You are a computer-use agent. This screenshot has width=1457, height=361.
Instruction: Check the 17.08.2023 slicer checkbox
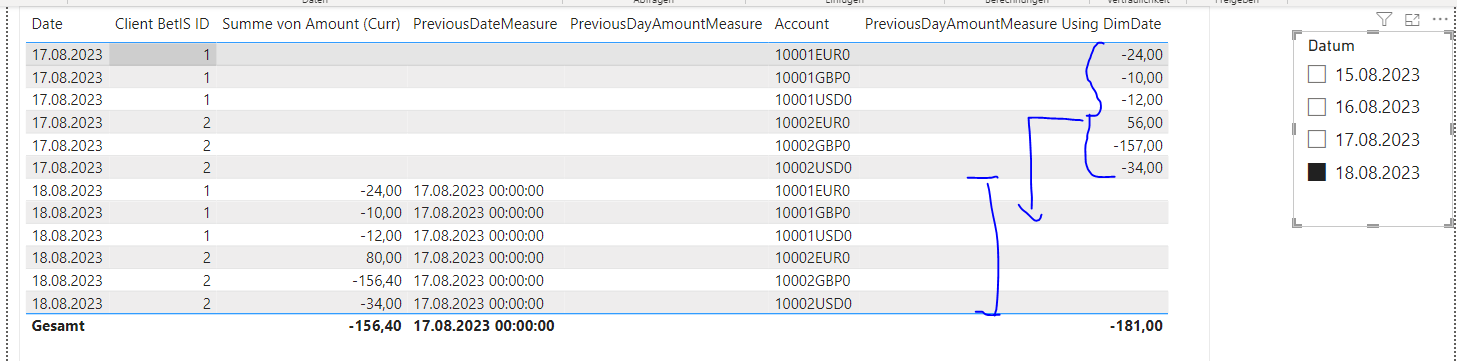pyautogui.click(x=1317, y=140)
